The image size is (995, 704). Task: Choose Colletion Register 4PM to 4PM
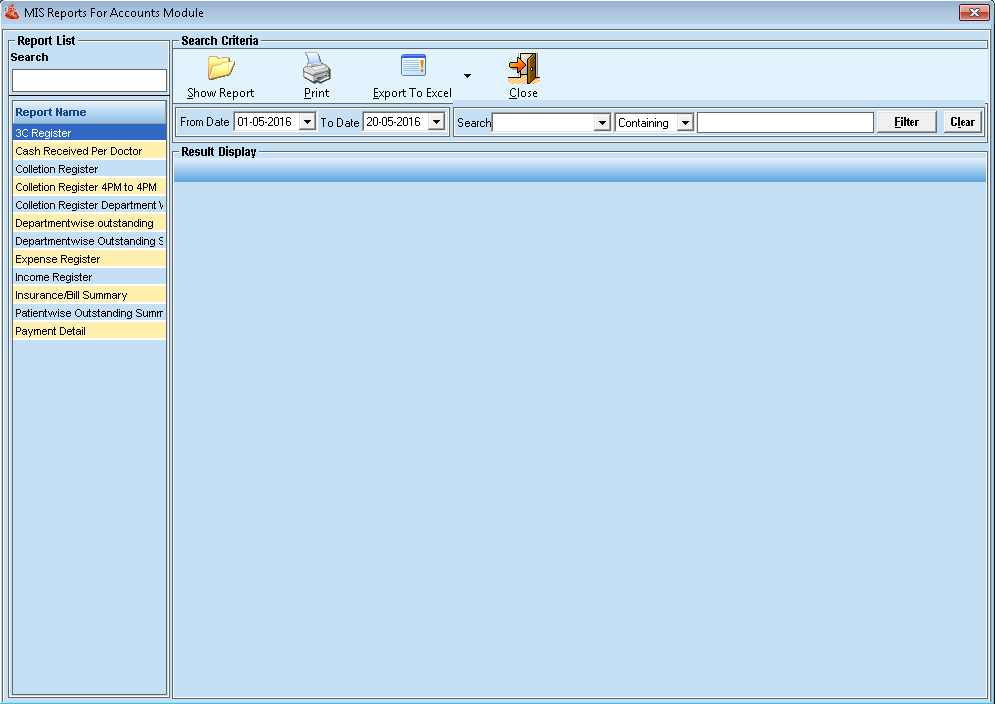[x=88, y=187]
